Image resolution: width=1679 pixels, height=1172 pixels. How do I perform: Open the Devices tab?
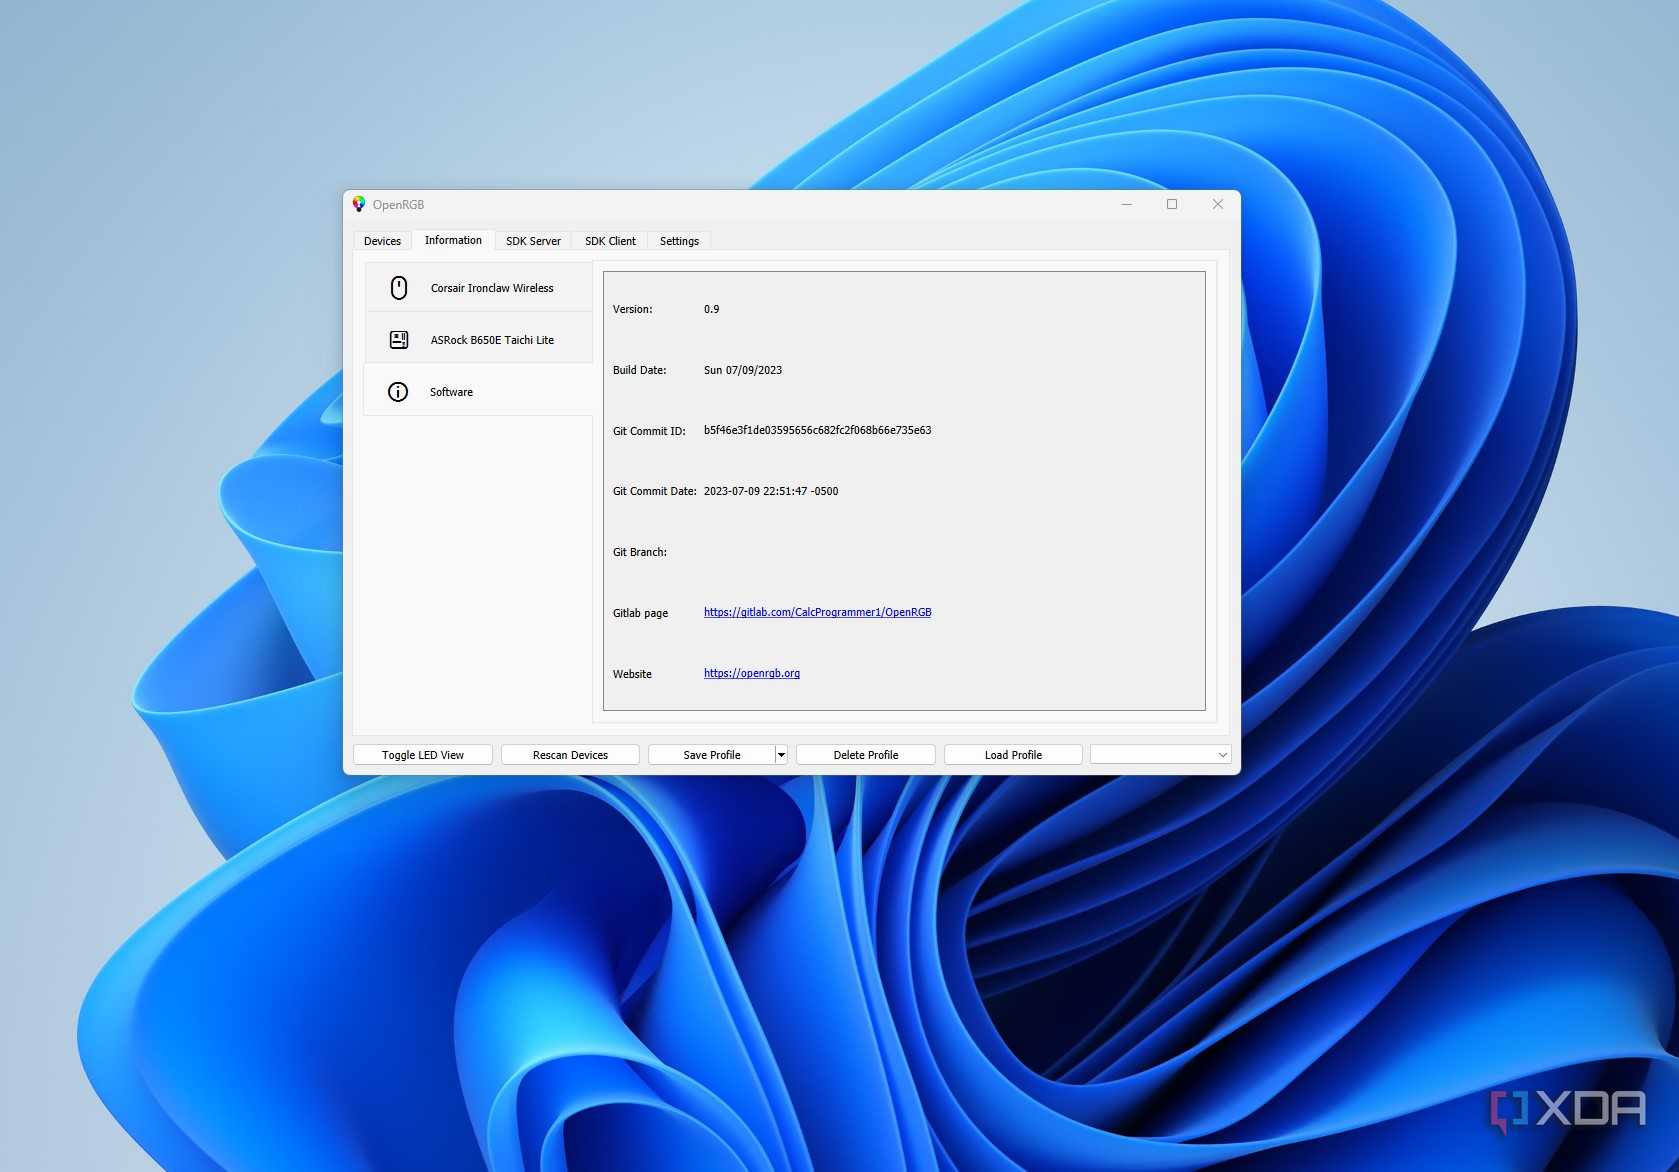point(382,241)
